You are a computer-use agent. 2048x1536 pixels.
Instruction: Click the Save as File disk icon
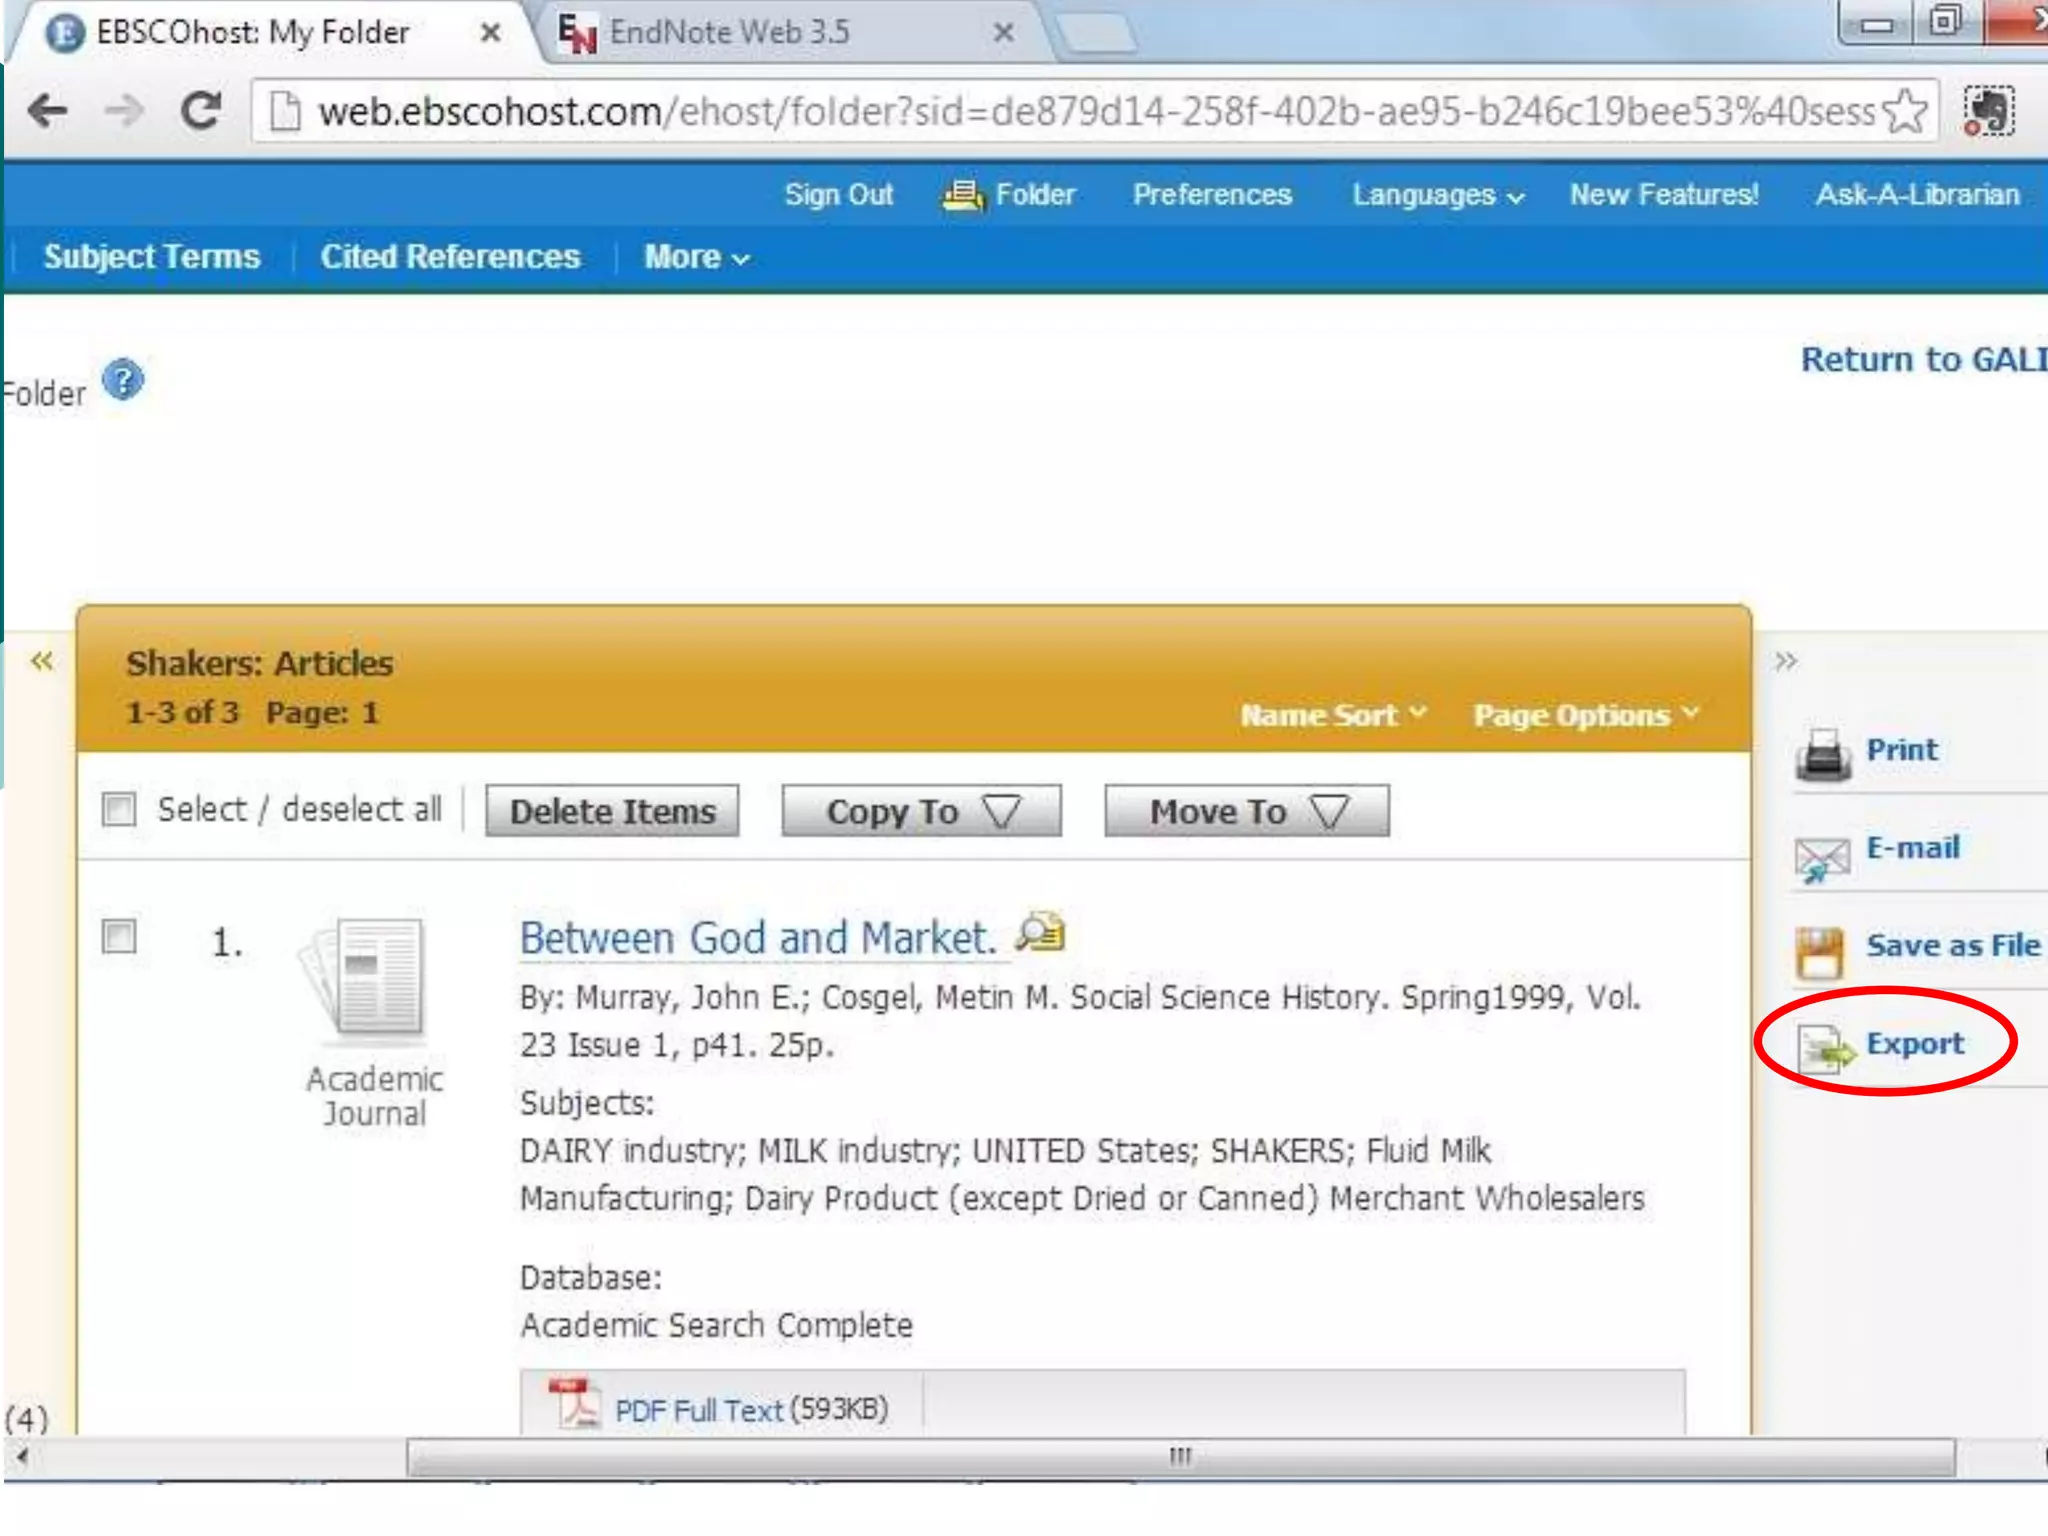pos(1820,952)
